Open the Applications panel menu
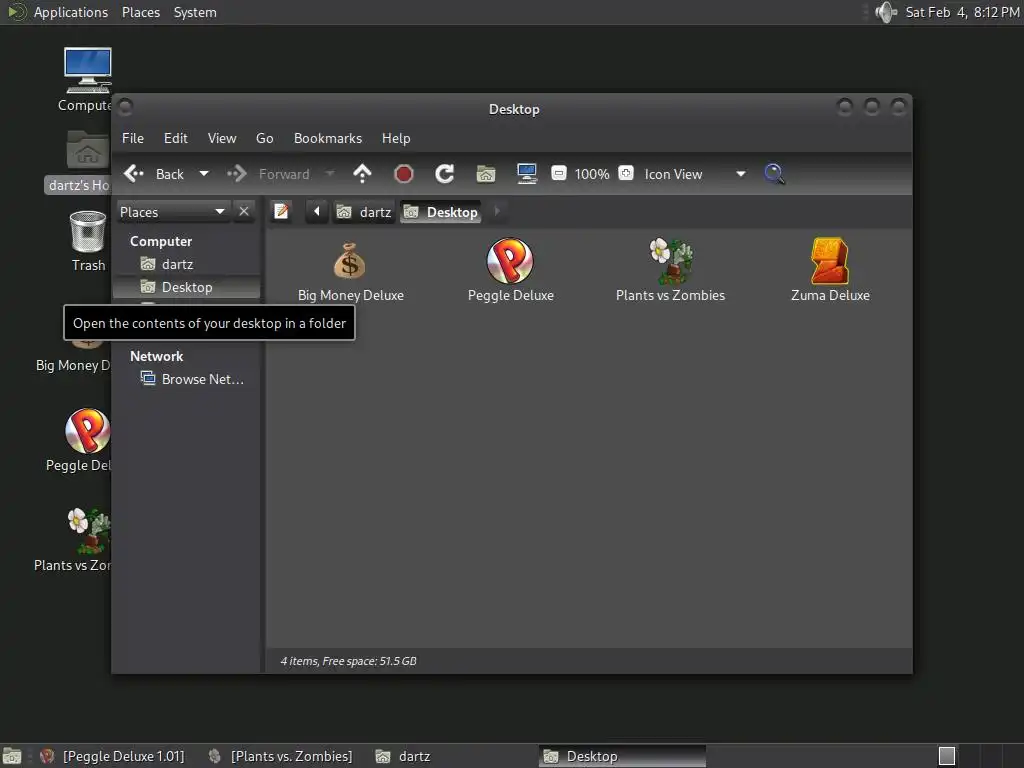 71,12
